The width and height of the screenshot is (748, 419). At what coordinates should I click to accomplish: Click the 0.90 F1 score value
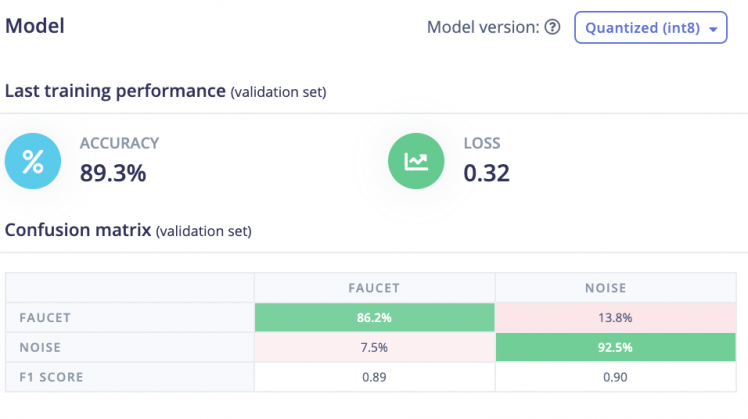click(x=620, y=377)
